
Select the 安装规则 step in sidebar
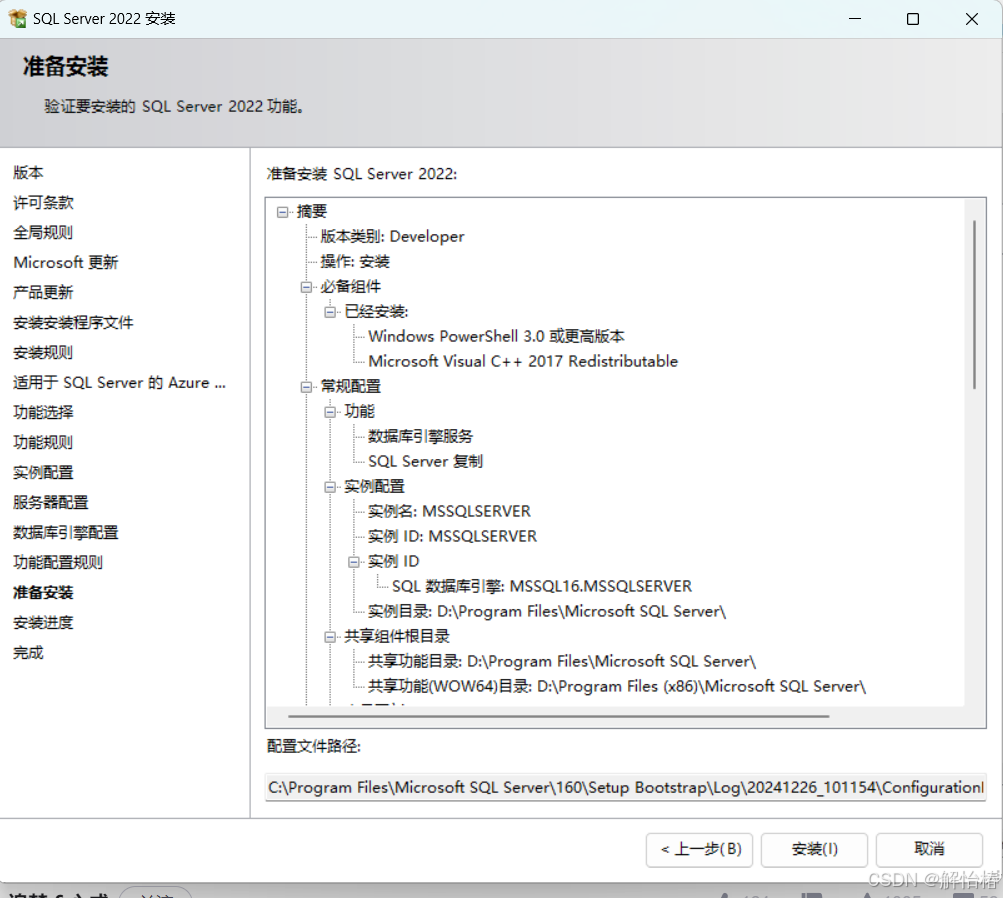point(43,353)
